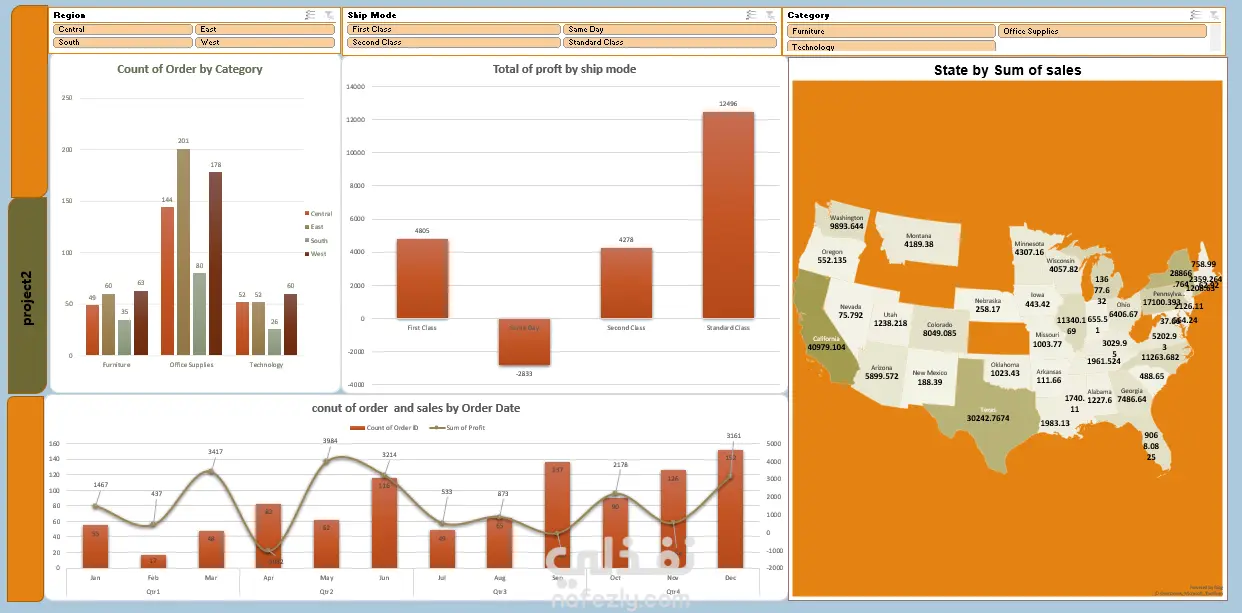Open the project2 side tab

[x=27, y=295]
